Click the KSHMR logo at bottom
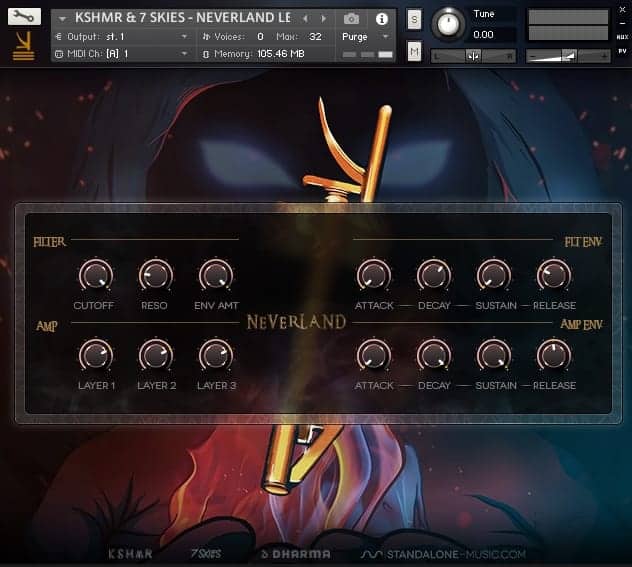The image size is (632, 567). pos(130,554)
